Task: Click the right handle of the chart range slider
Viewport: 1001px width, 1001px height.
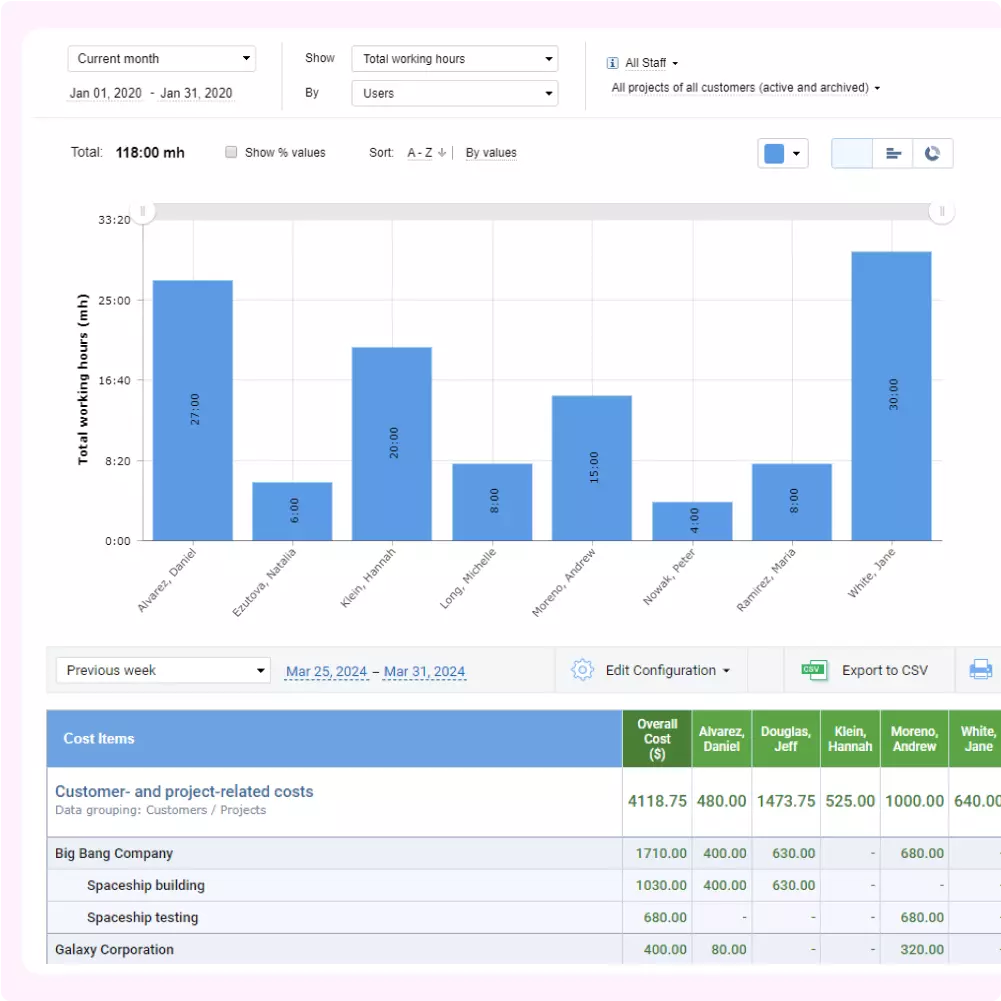Action: tap(942, 211)
